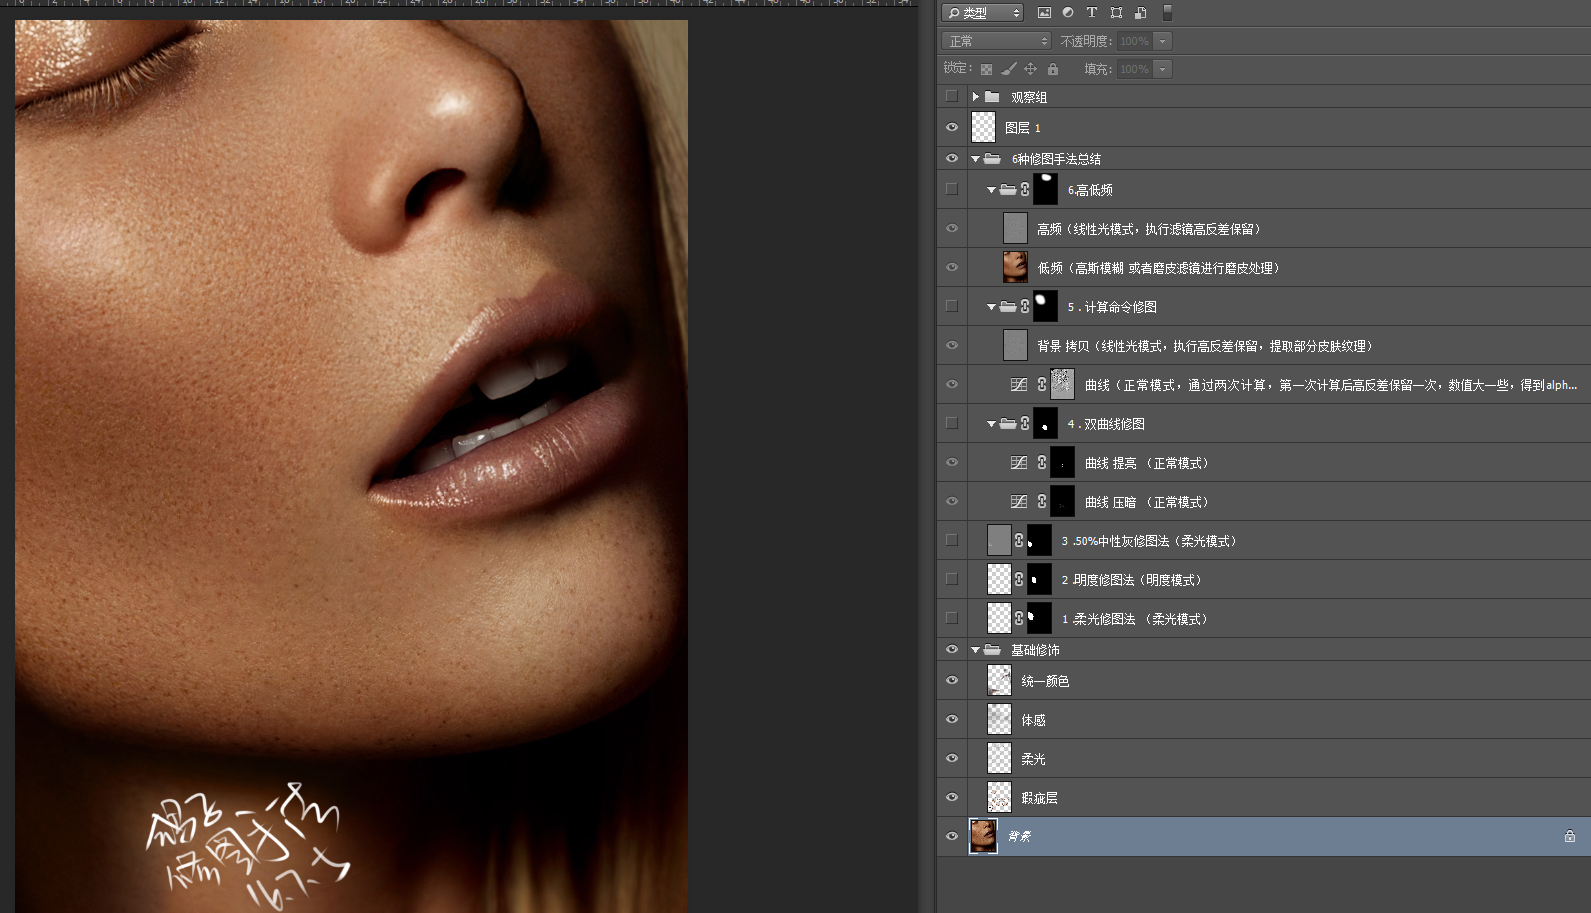Select the 瑕疵层 layer
1591x913 pixels.
(1039, 798)
